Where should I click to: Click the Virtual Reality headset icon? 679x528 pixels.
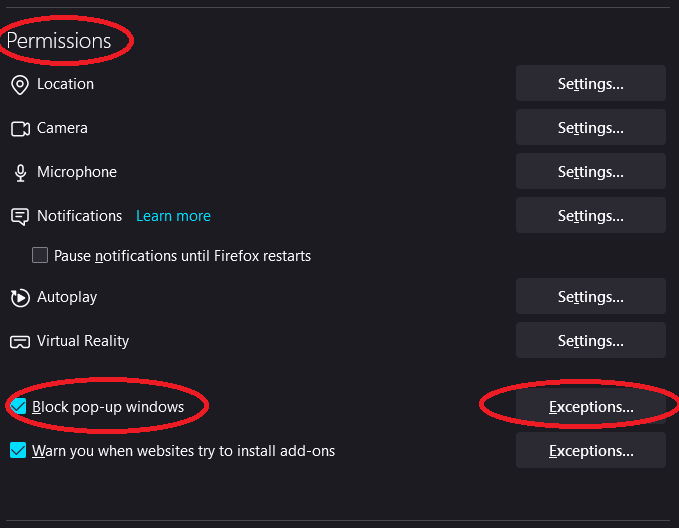(x=19, y=342)
